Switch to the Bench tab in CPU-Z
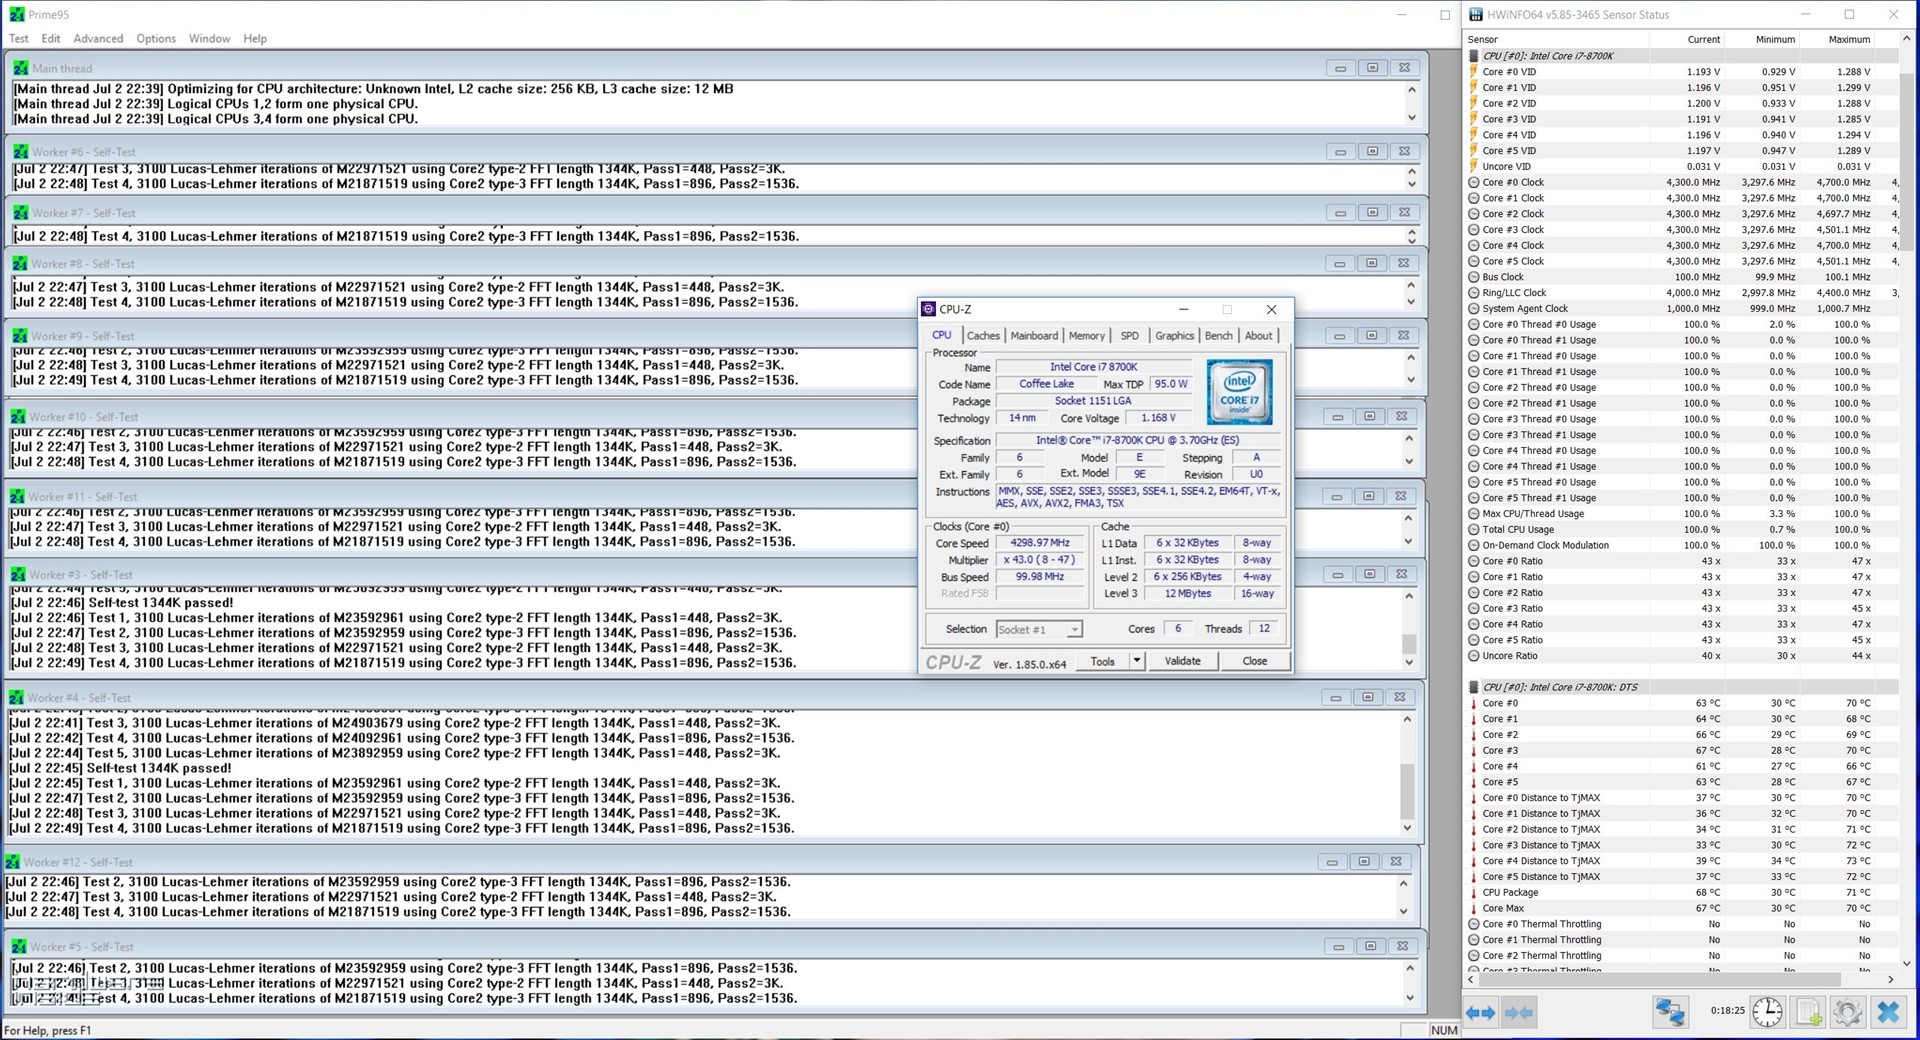The width and height of the screenshot is (1920, 1040). coord(1218,336)
